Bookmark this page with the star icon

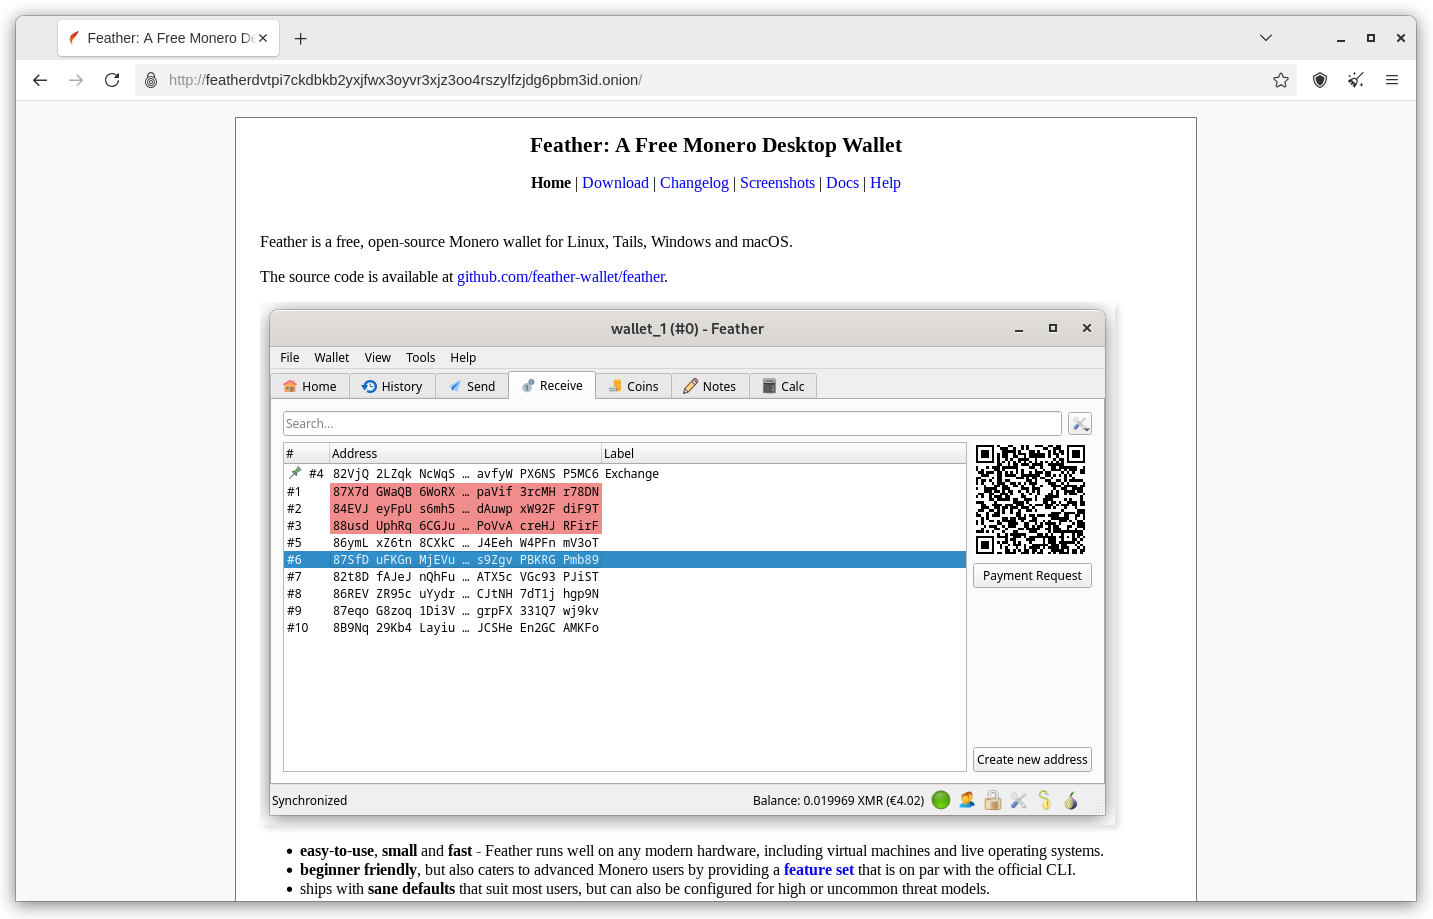1281,80
